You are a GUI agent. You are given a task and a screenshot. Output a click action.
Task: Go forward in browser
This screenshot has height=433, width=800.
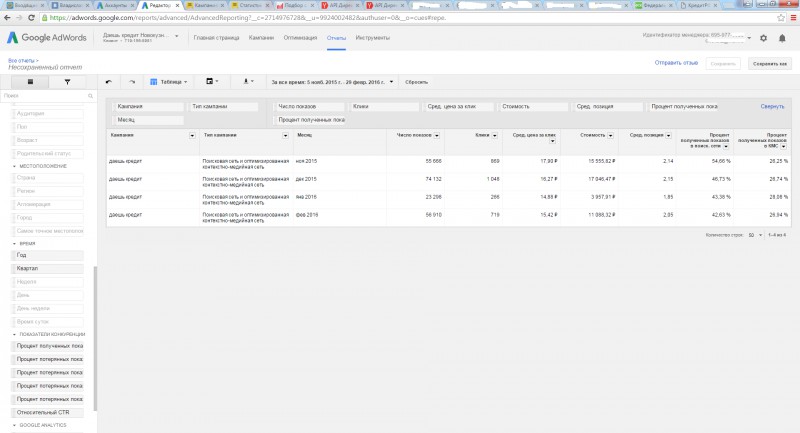pos(19,17)
